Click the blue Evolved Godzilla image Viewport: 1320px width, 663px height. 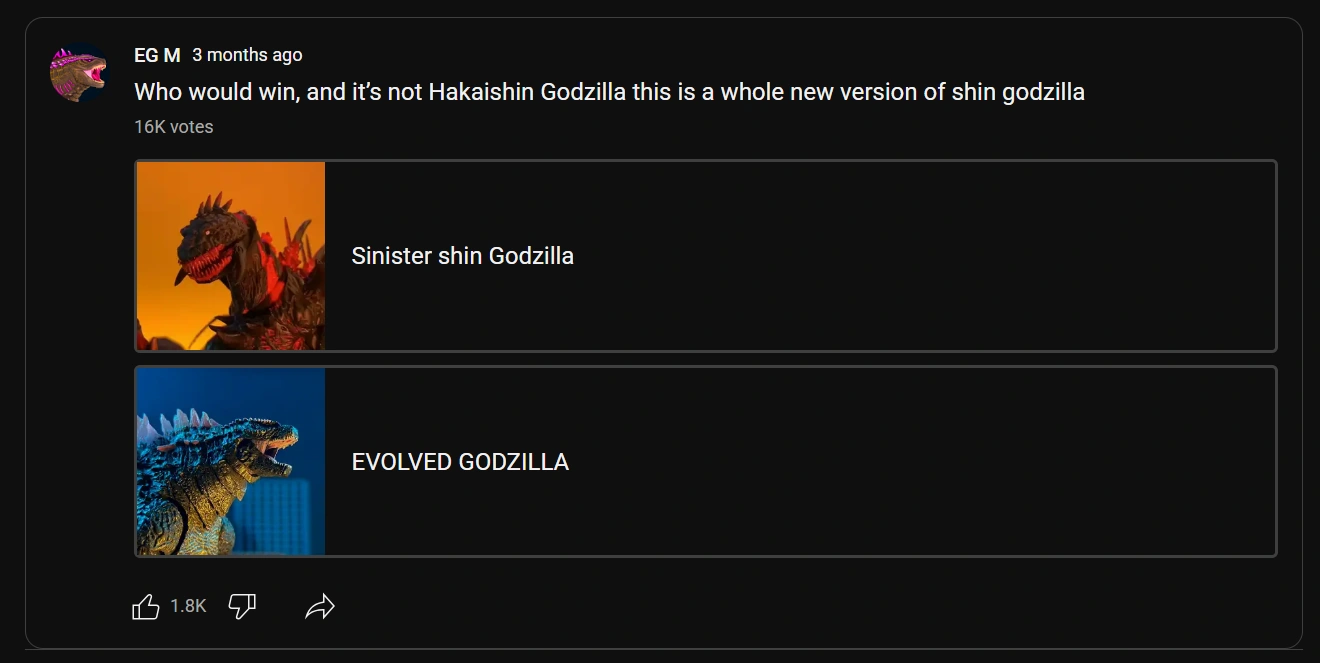231,461
